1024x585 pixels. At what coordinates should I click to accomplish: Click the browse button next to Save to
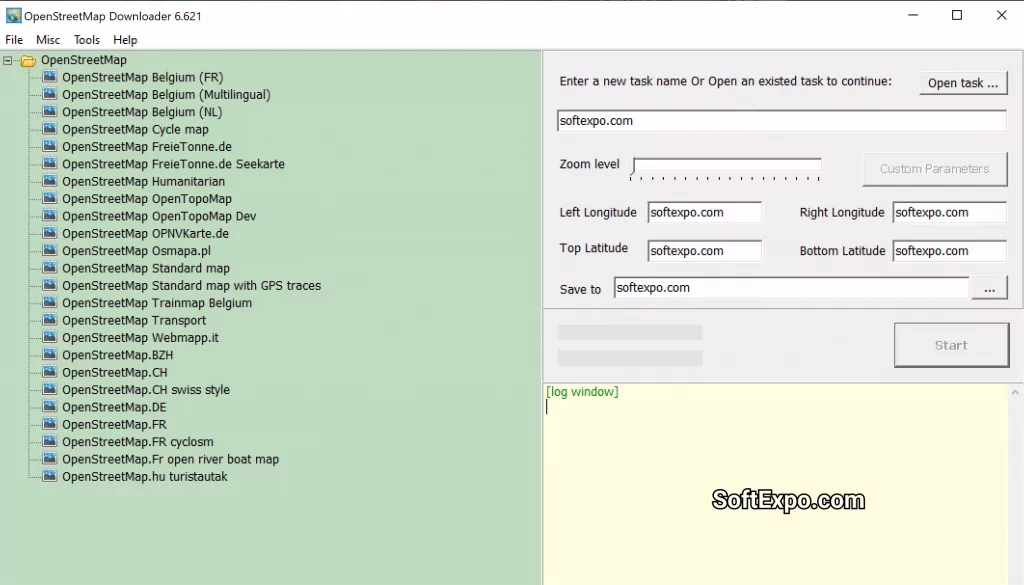tap(990, 288)
